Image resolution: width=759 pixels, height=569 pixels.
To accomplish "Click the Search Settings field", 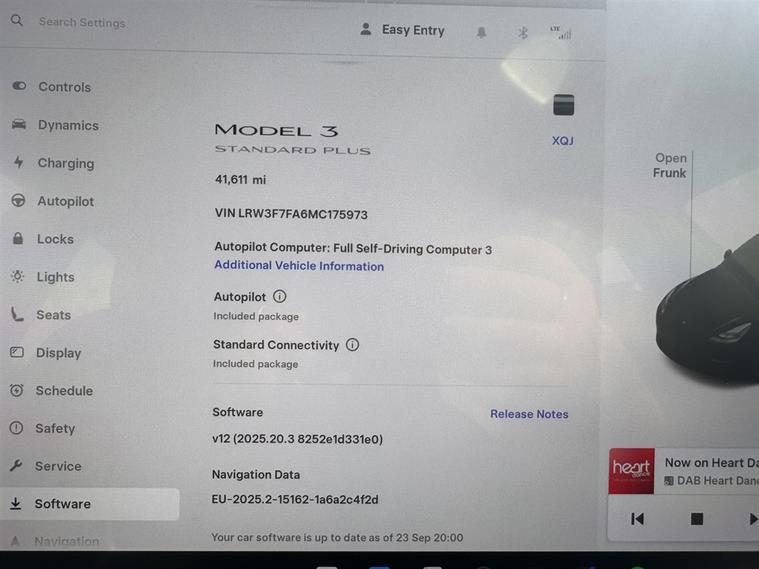I will [82, 22].
